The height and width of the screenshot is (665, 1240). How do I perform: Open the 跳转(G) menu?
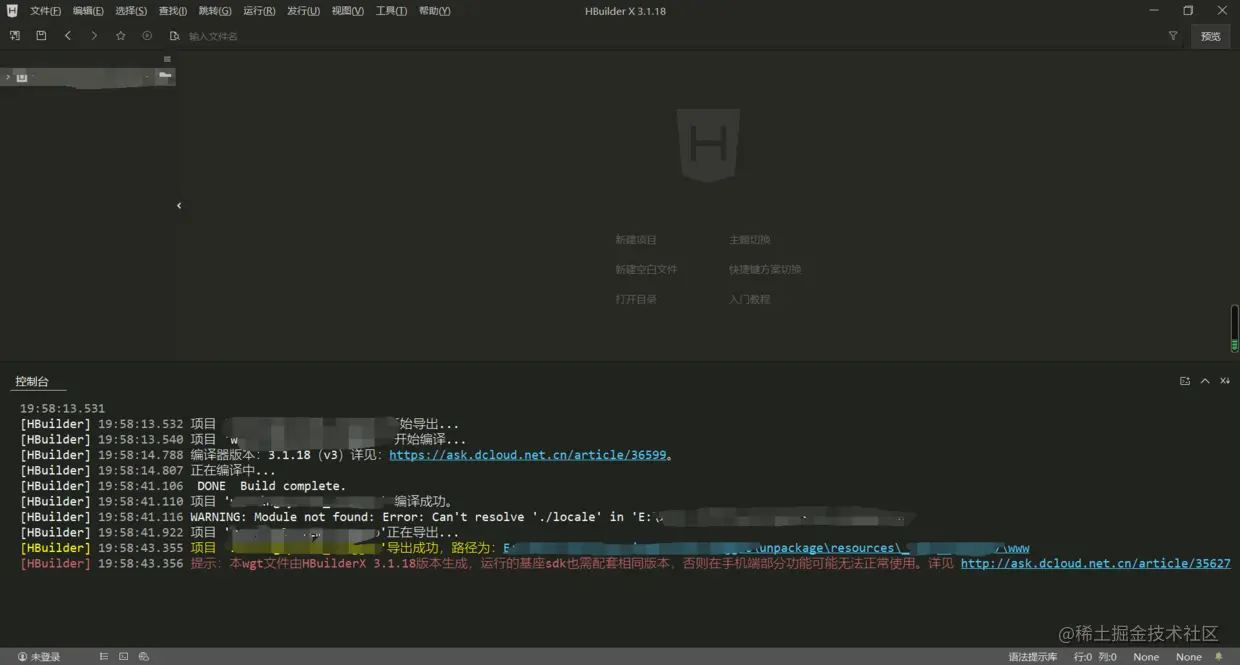215,11
